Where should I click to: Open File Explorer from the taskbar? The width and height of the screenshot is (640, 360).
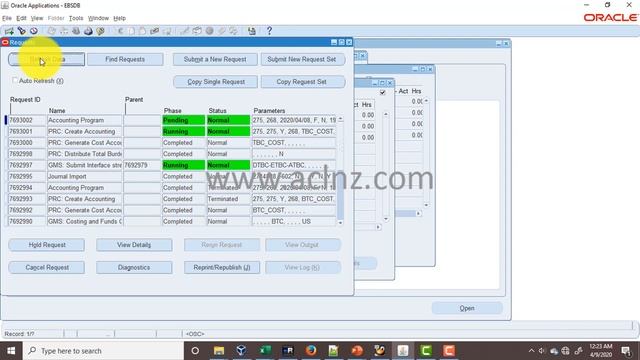click(x=219, y=351)
